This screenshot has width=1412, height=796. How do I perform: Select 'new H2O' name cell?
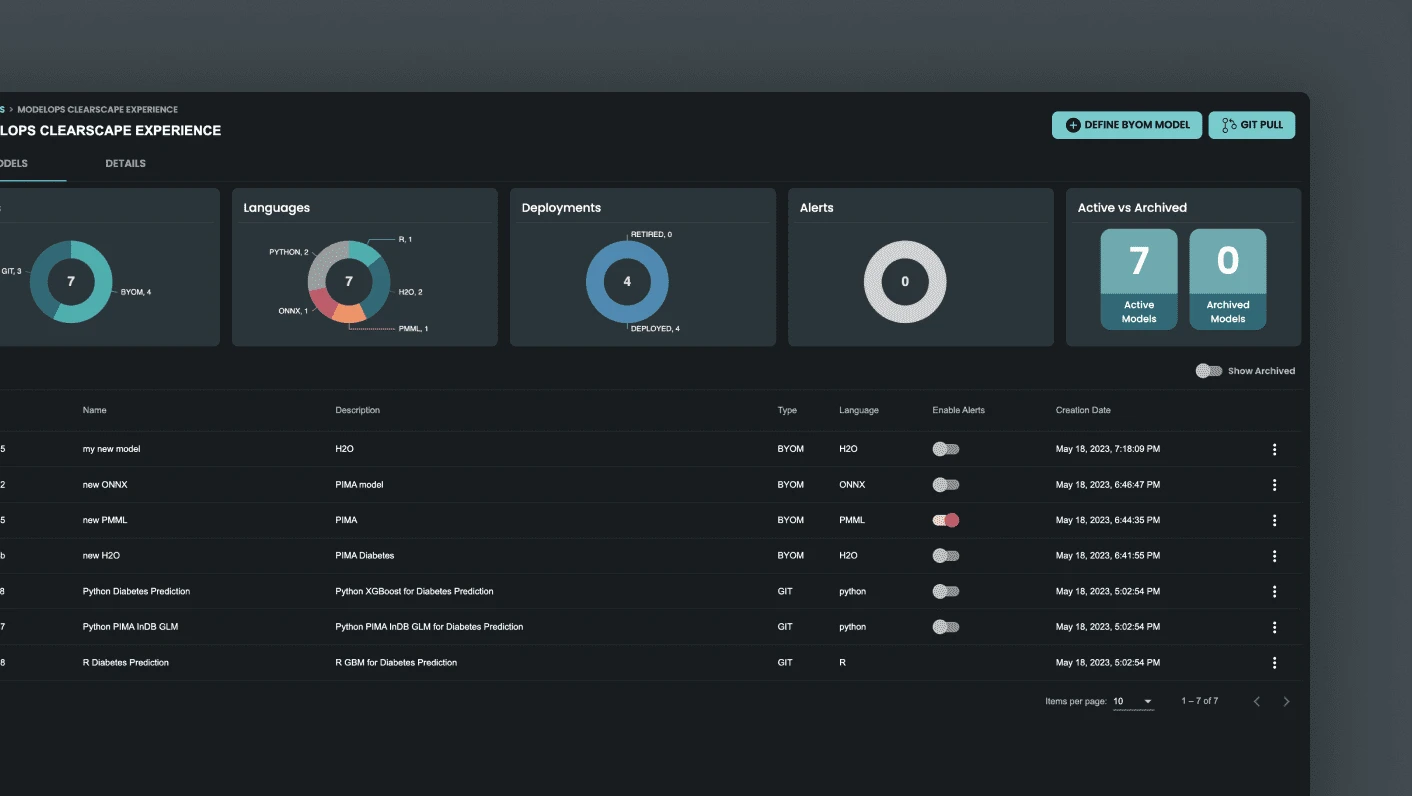101,556
